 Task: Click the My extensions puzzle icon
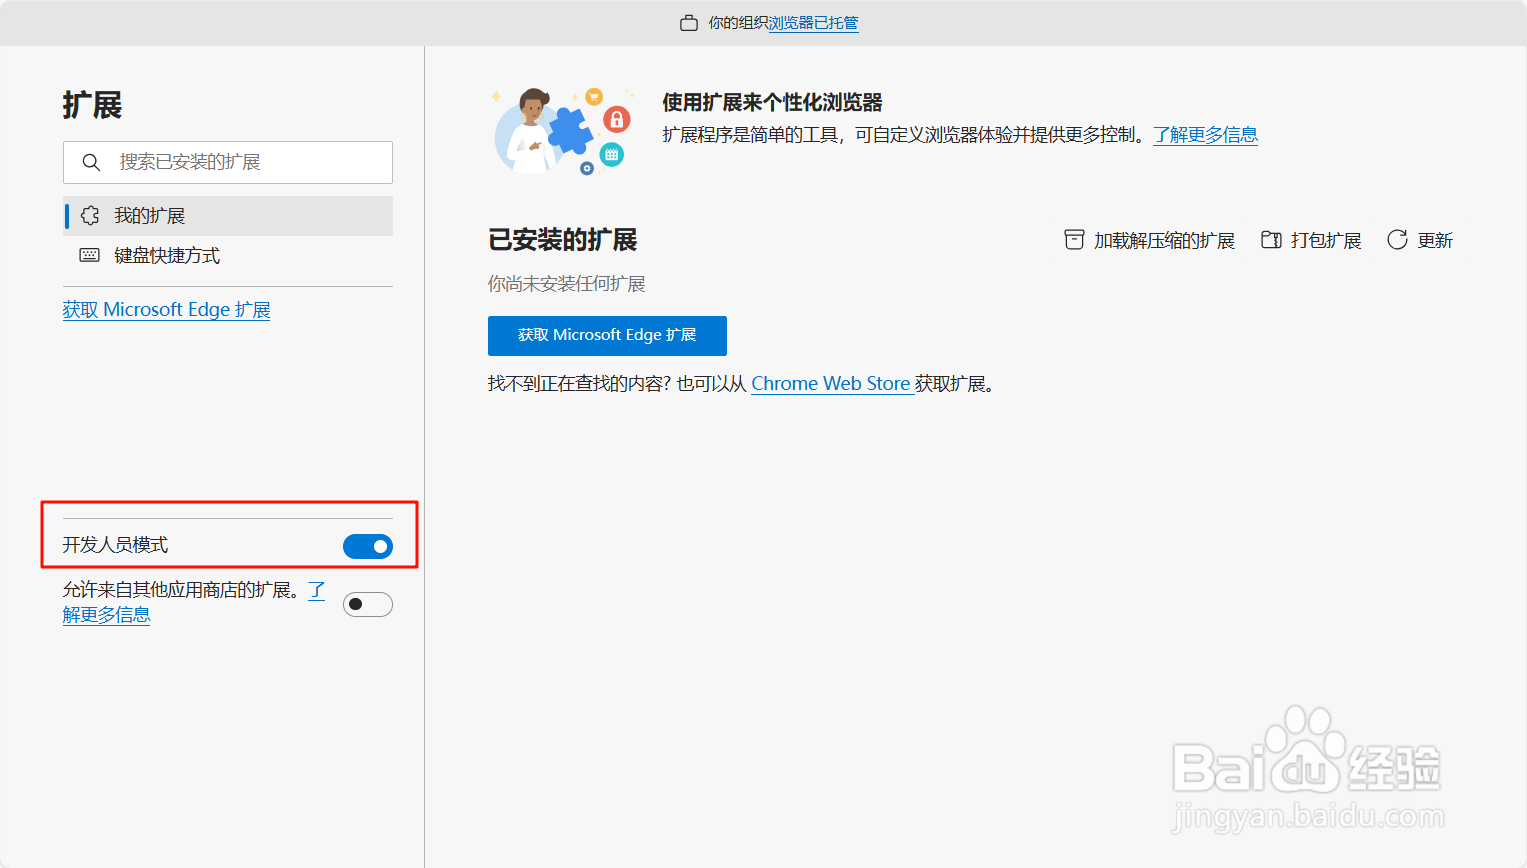tap(89, 215)
